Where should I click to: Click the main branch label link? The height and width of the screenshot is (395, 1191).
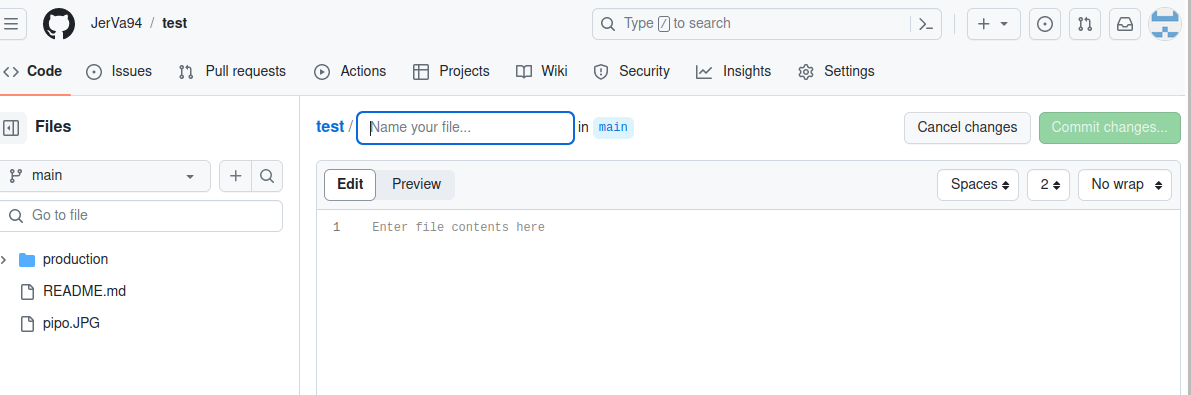(613, 128)
